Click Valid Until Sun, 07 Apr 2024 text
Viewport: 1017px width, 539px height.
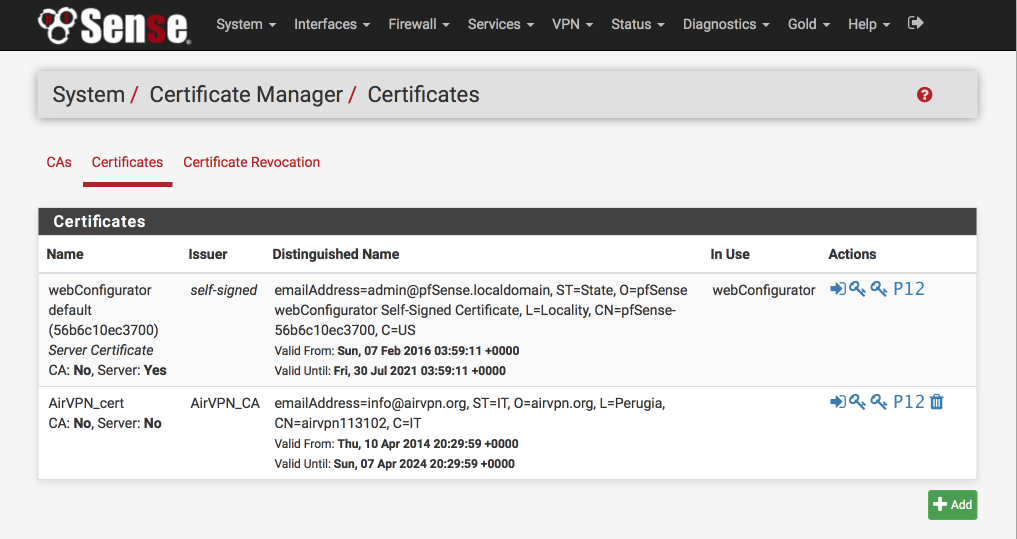(394, 464)
